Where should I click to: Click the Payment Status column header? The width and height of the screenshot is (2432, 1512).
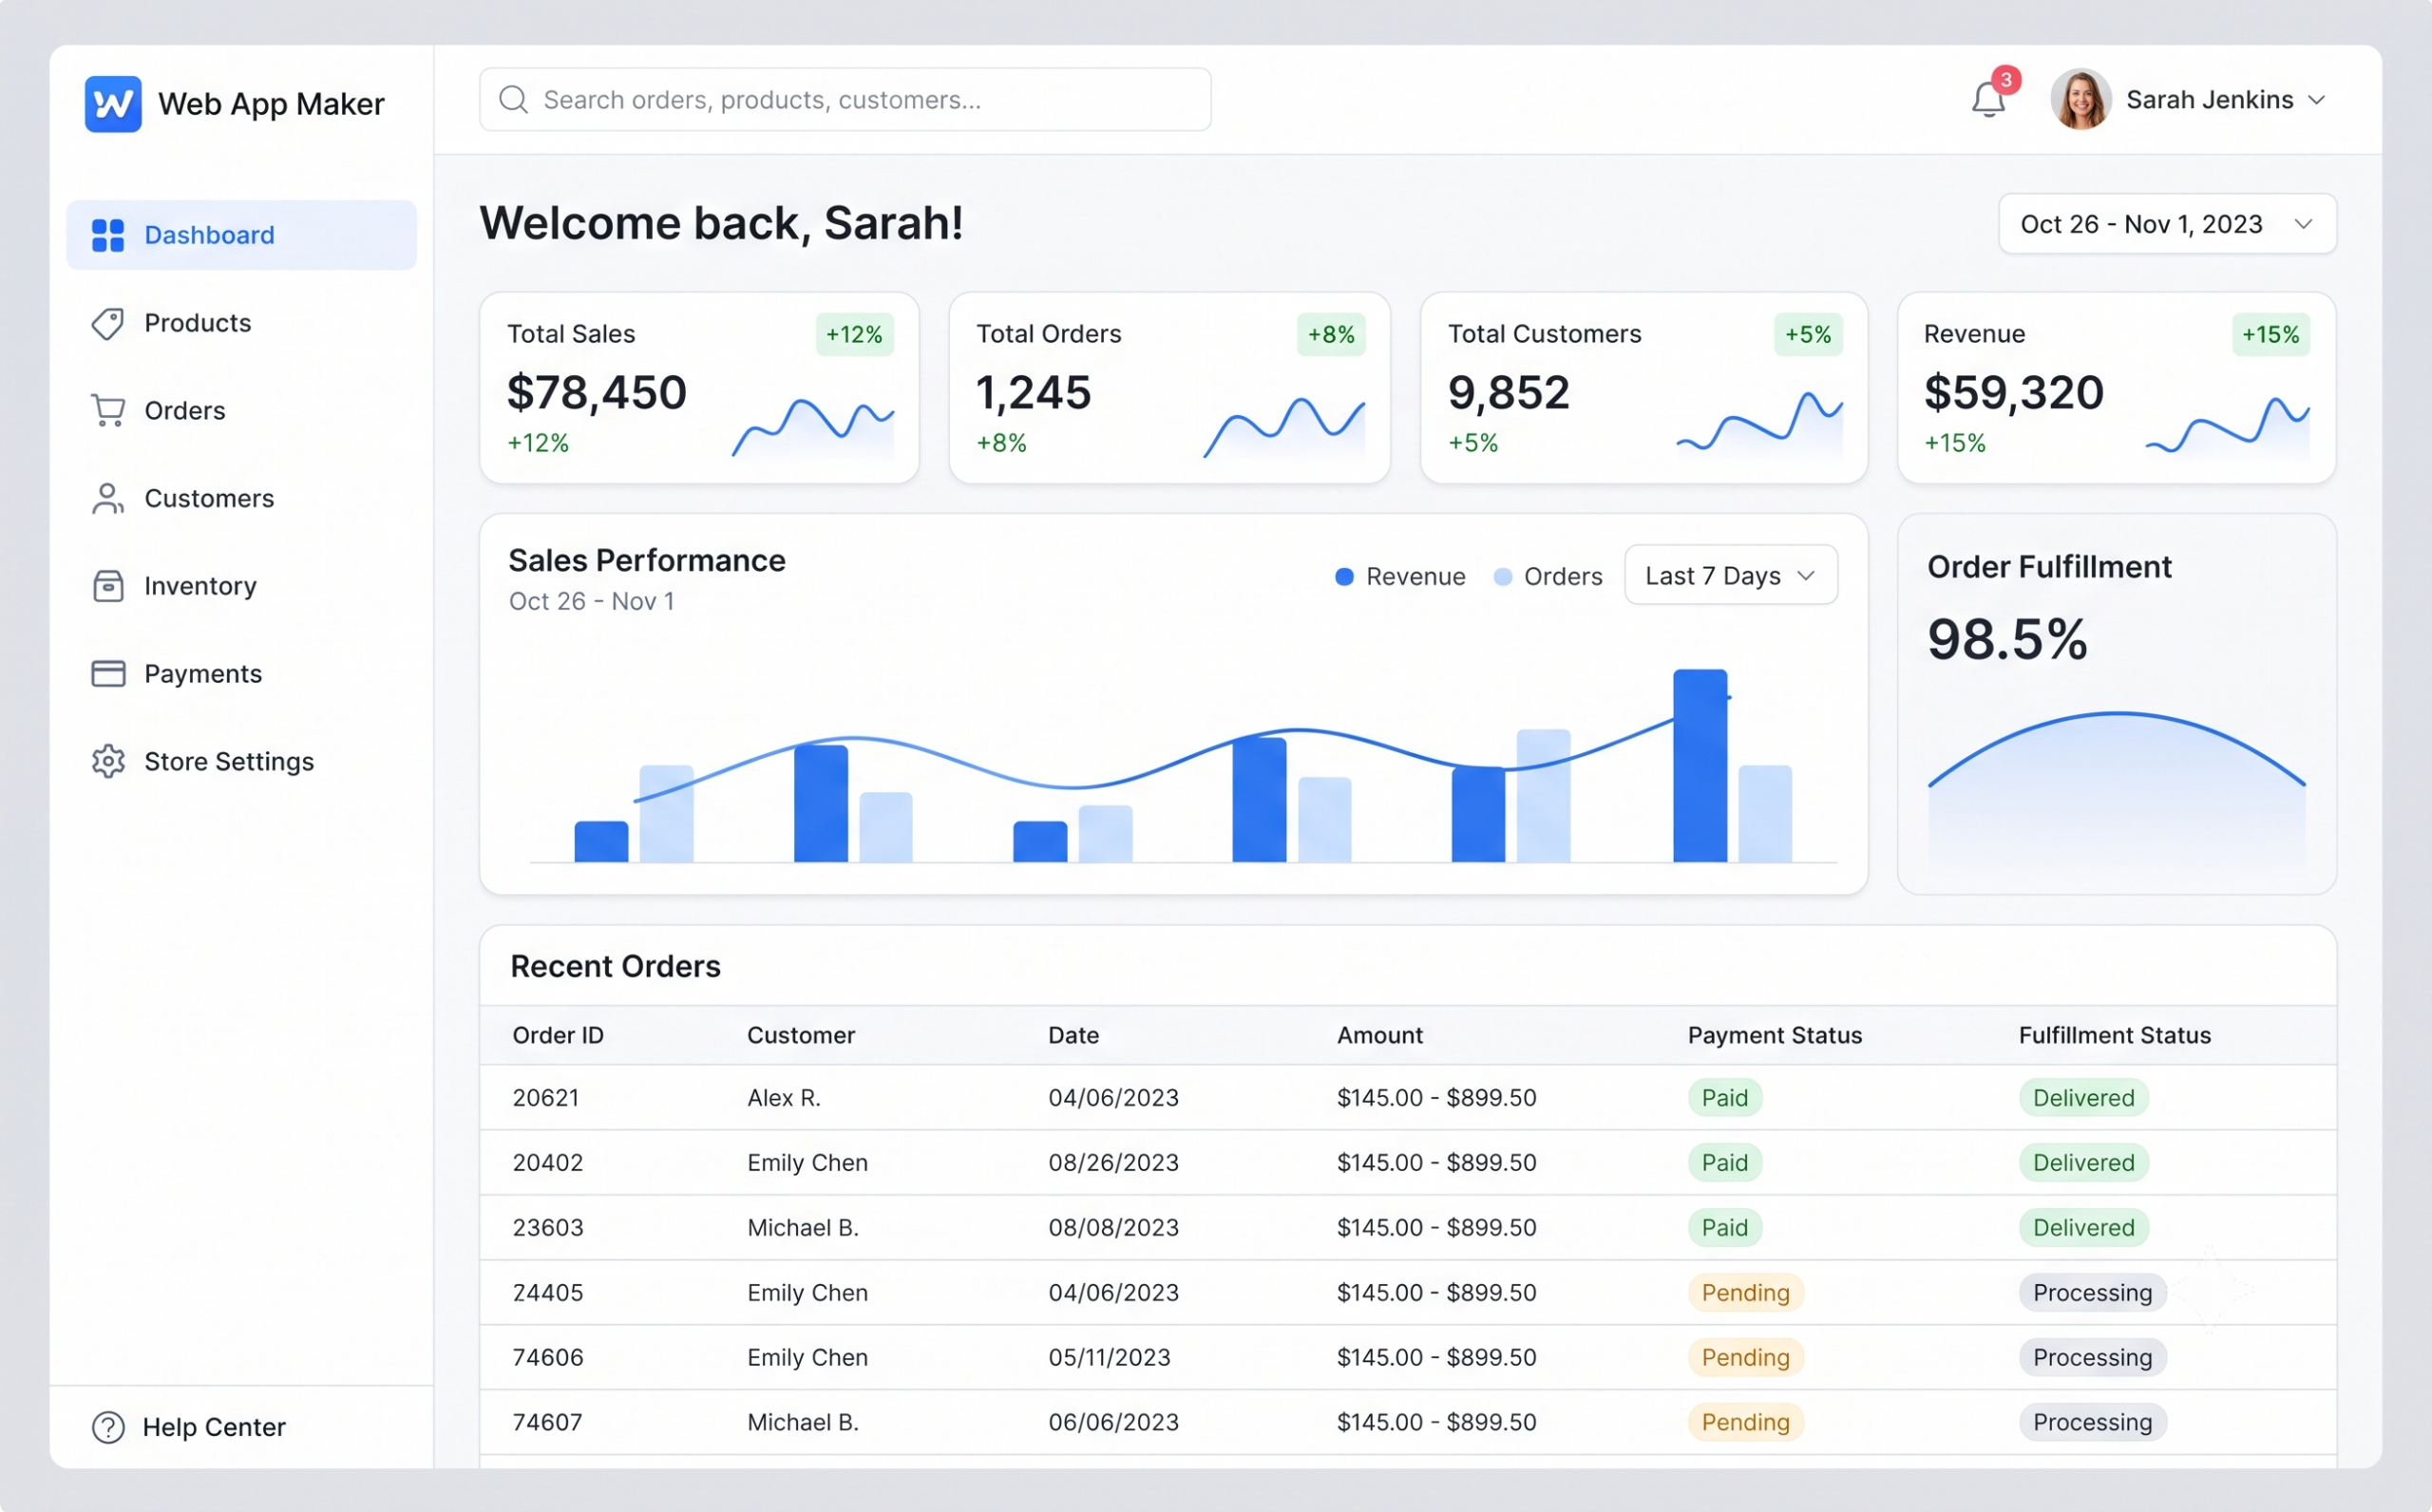tap(1775, 1035)
